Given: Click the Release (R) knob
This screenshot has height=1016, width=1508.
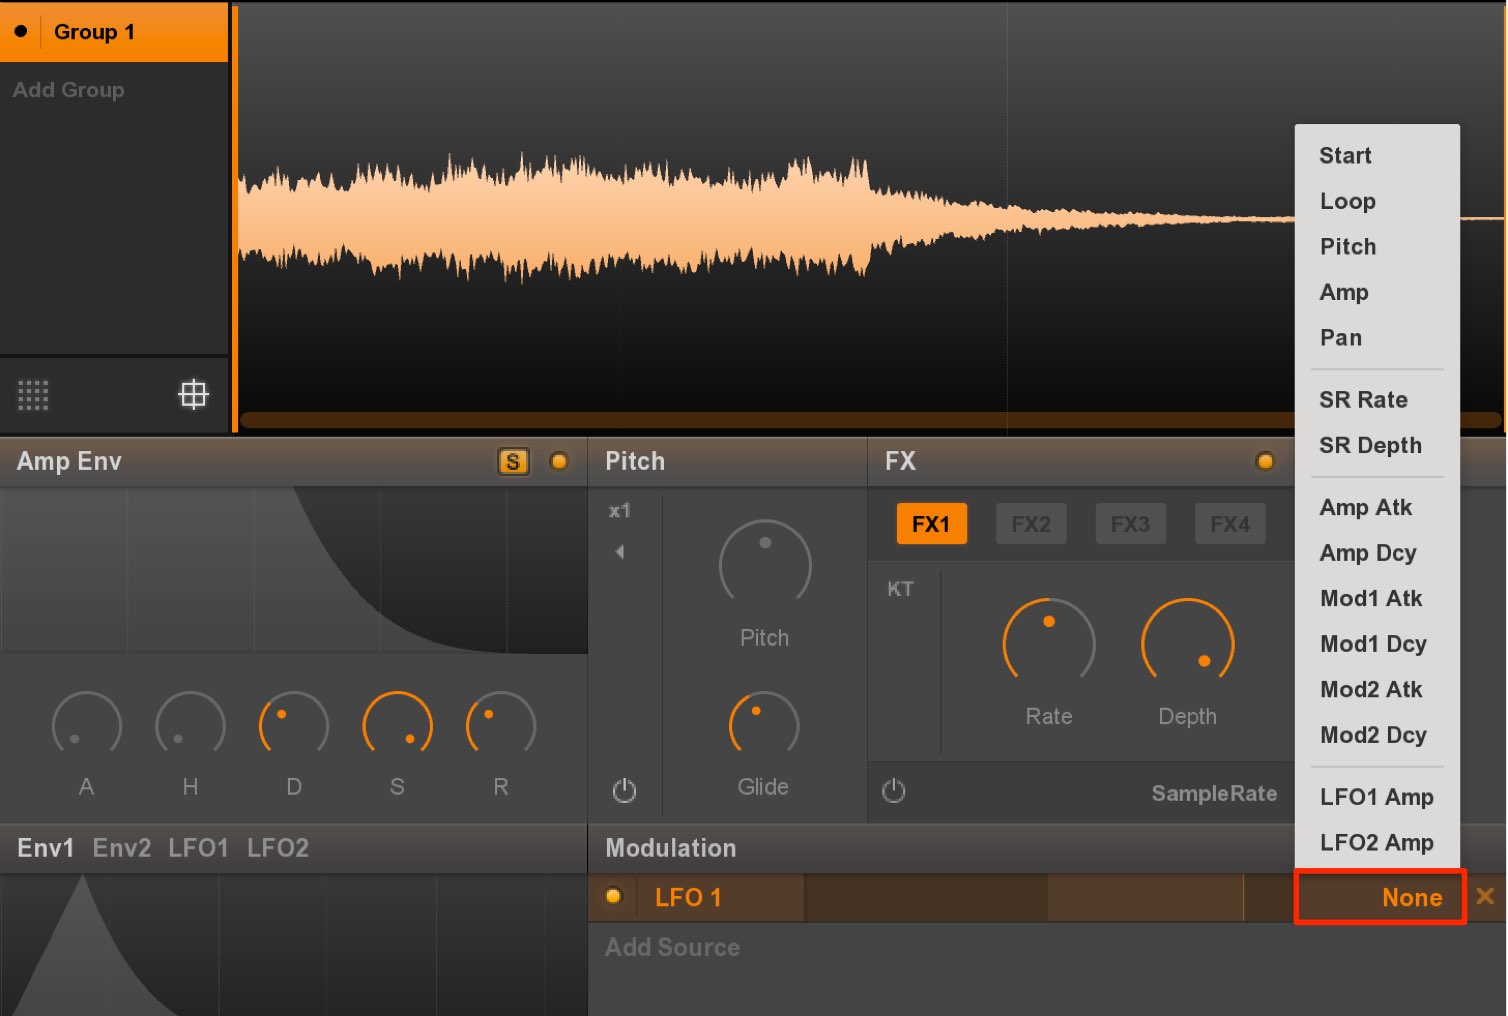Looking at the screenshot, I should point(501,724).
